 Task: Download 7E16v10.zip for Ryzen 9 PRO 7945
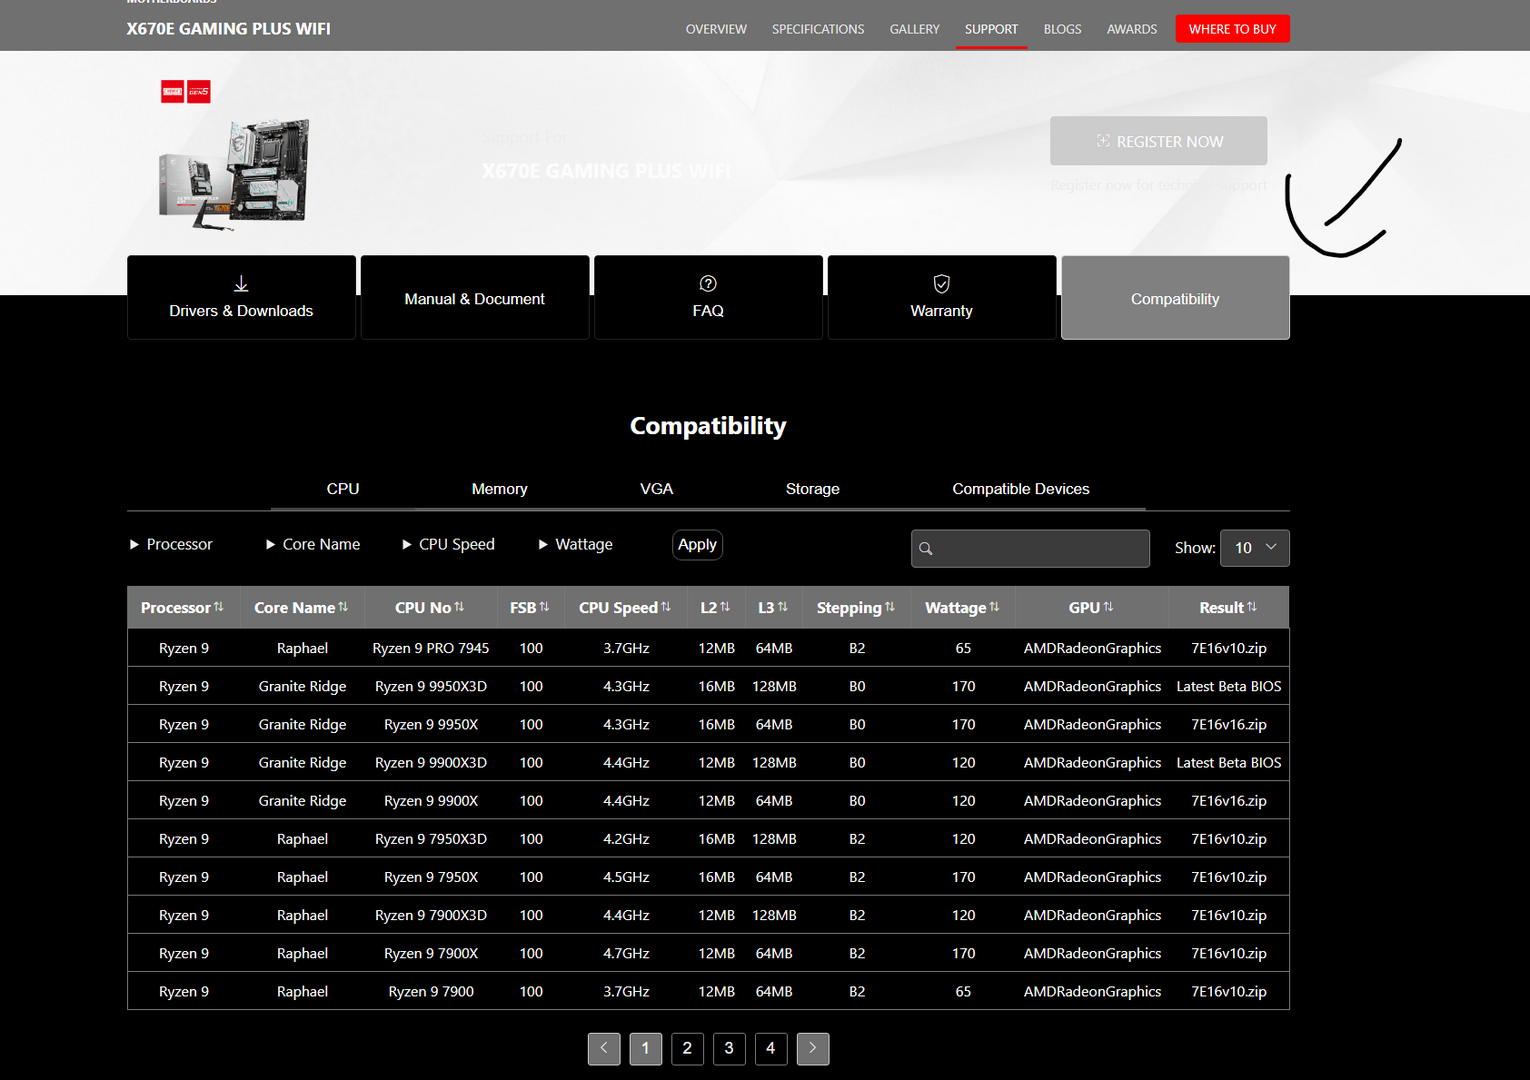tap(1229, 648)
